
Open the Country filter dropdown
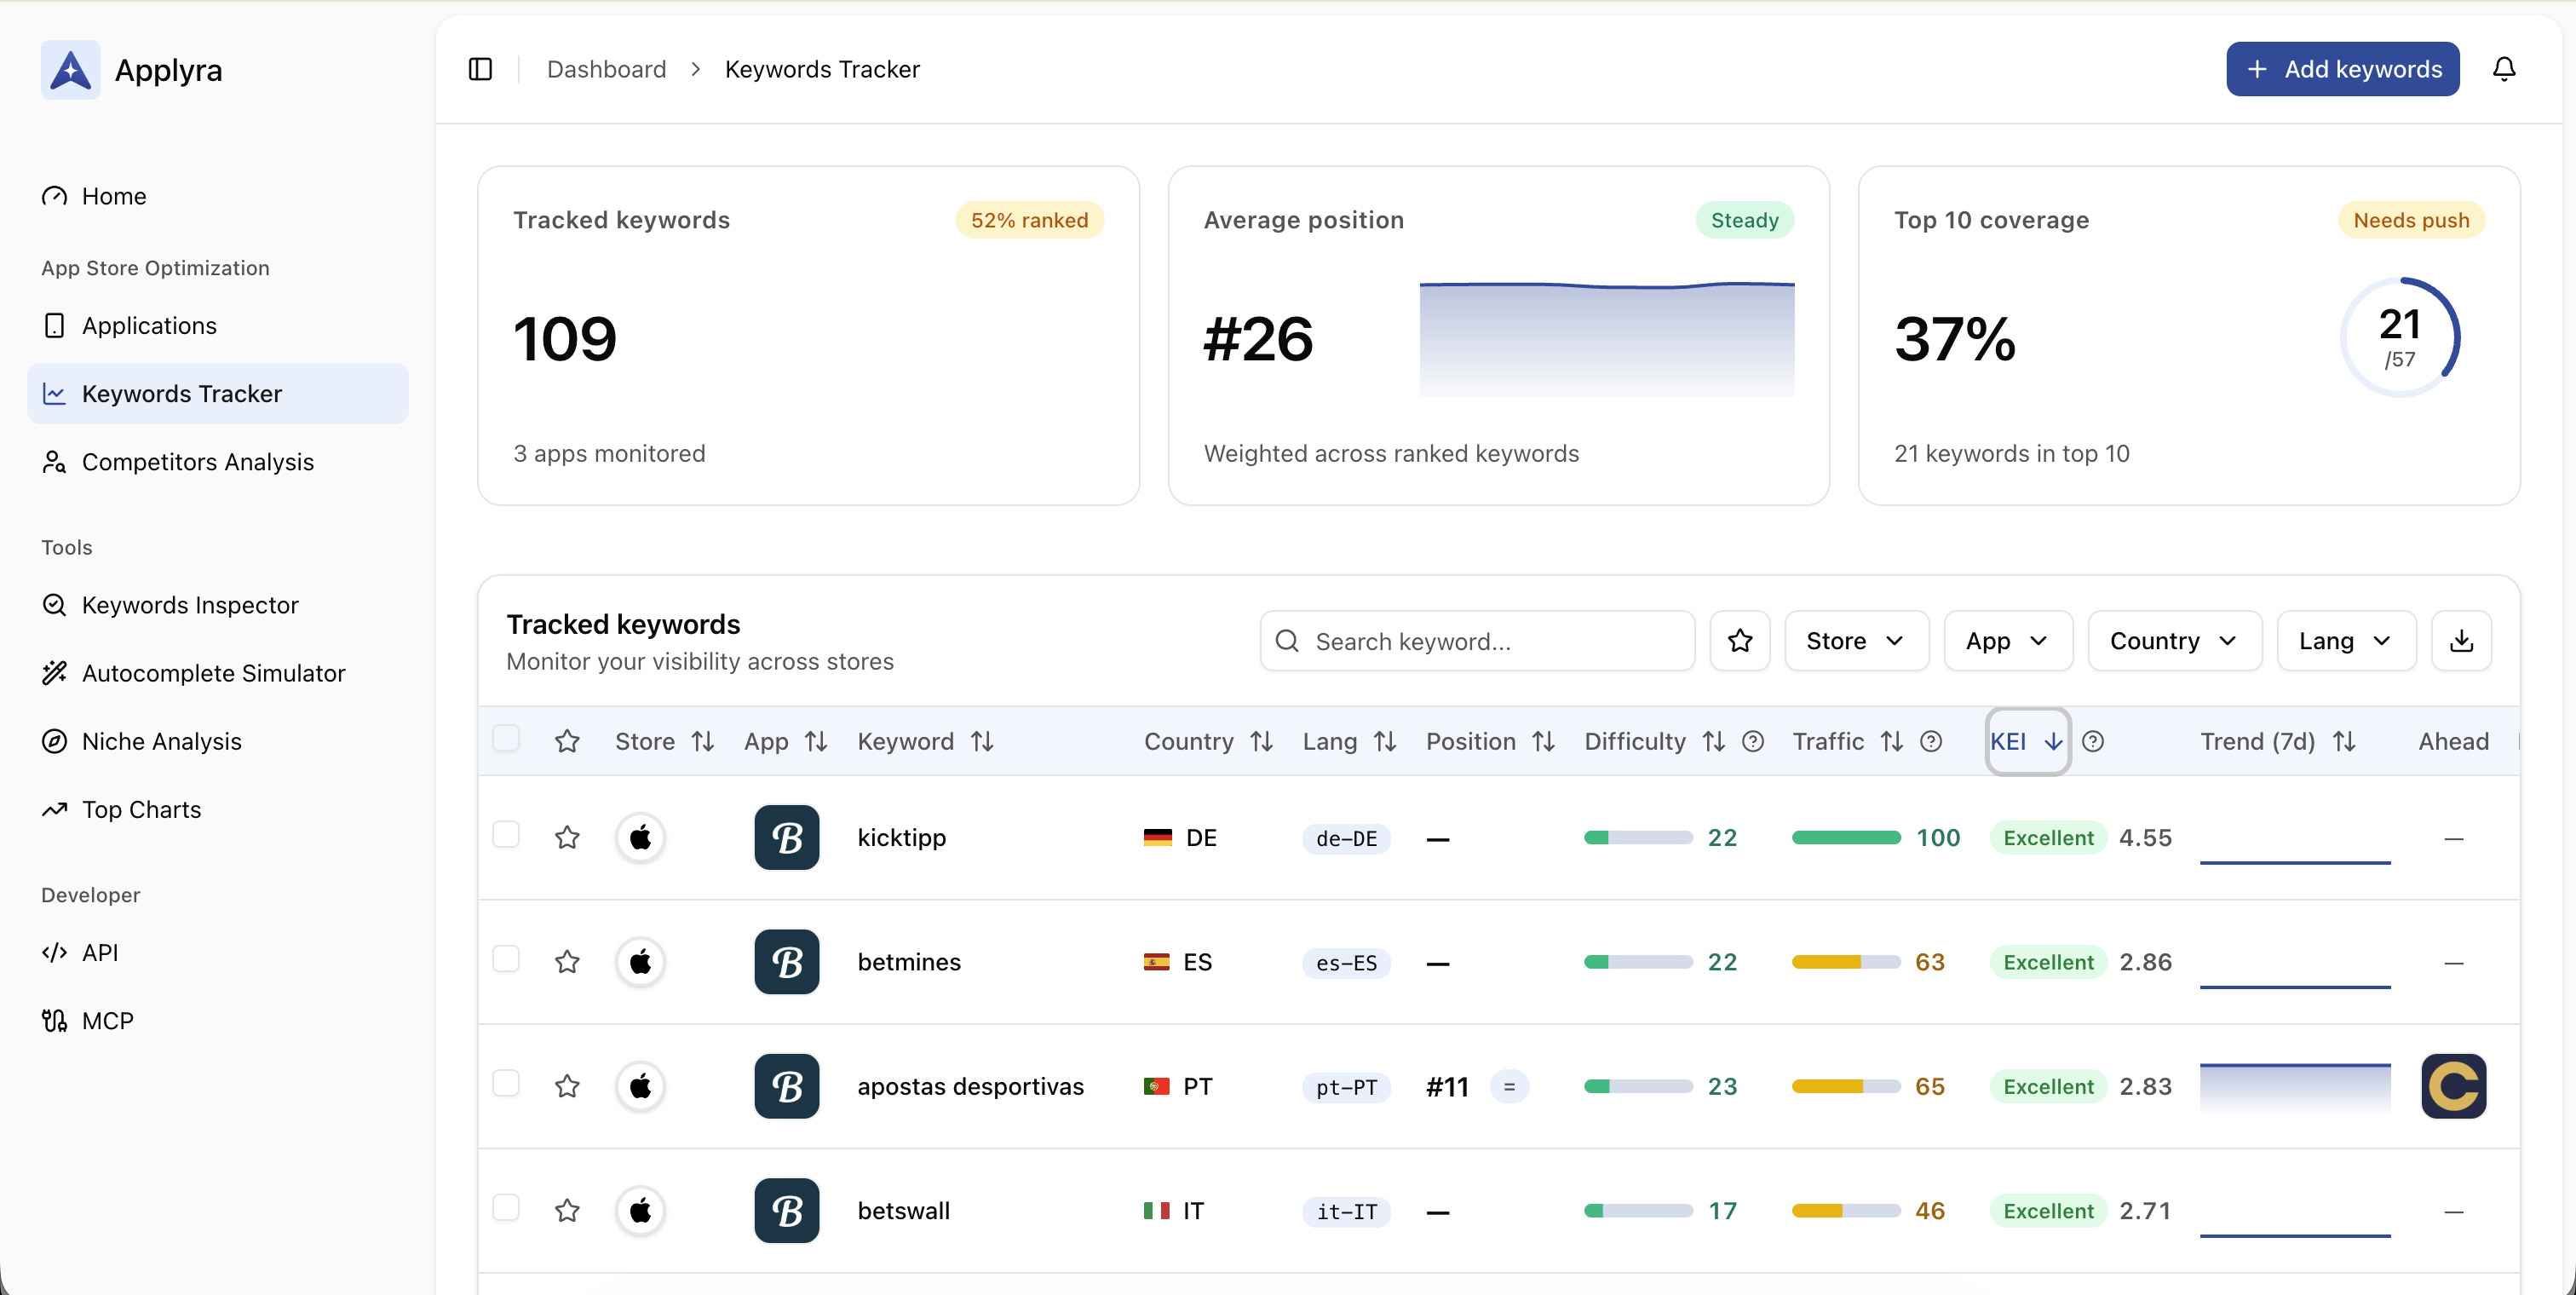coord(2174,641)
